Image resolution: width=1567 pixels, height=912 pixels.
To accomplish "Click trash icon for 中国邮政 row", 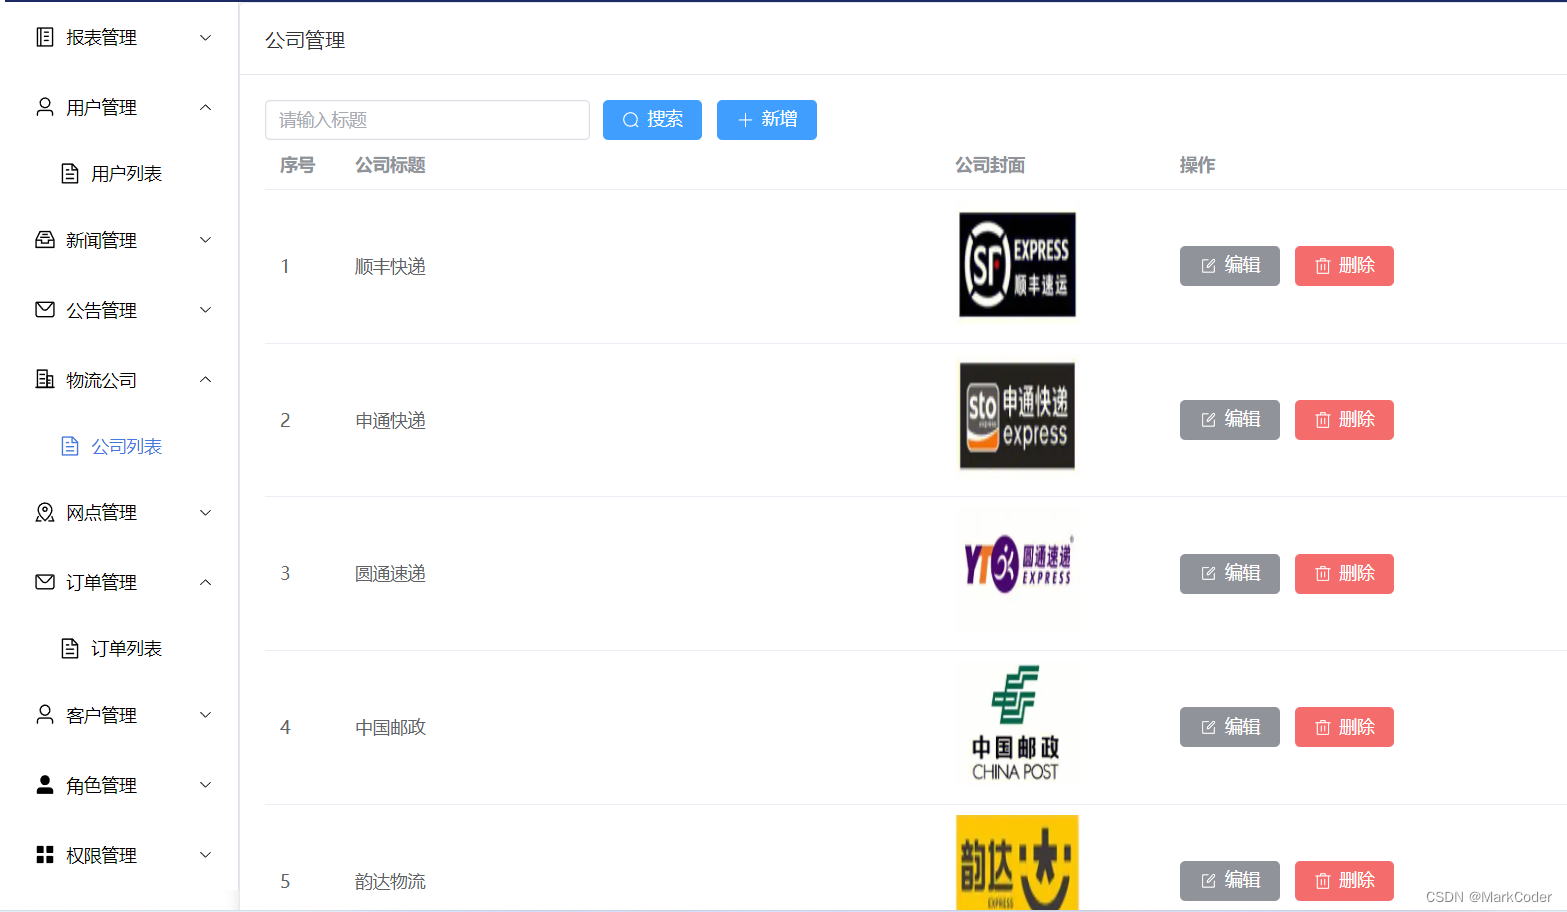I will point(1323,727).
